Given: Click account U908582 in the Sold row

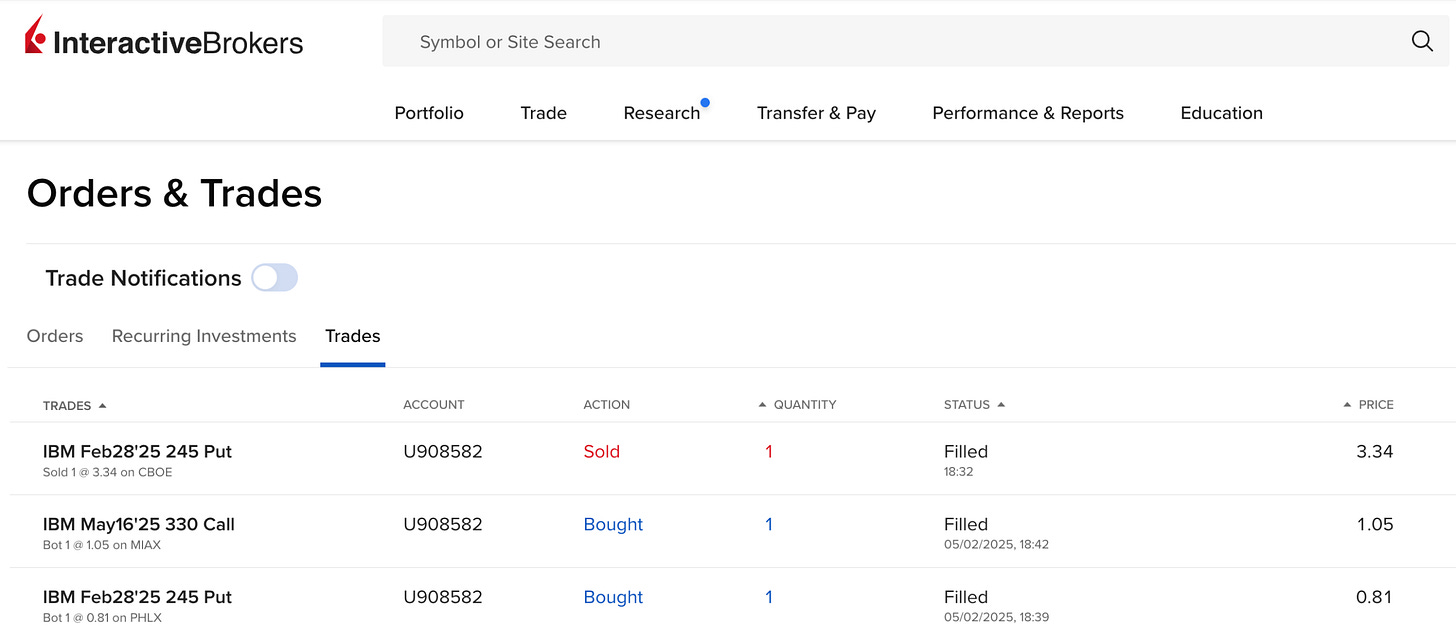Looking at the screenshot, I should 443,451.
